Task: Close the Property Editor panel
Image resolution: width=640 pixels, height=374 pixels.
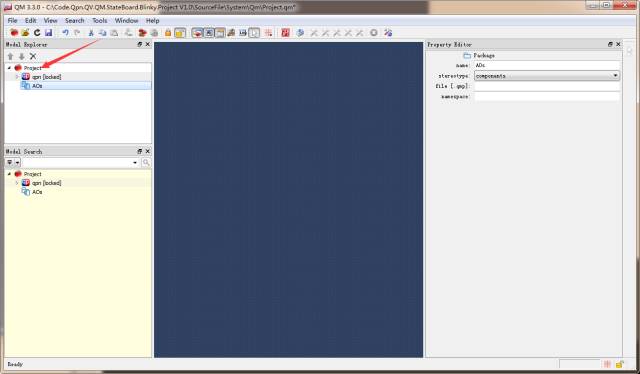Action: tap(618, 44)
